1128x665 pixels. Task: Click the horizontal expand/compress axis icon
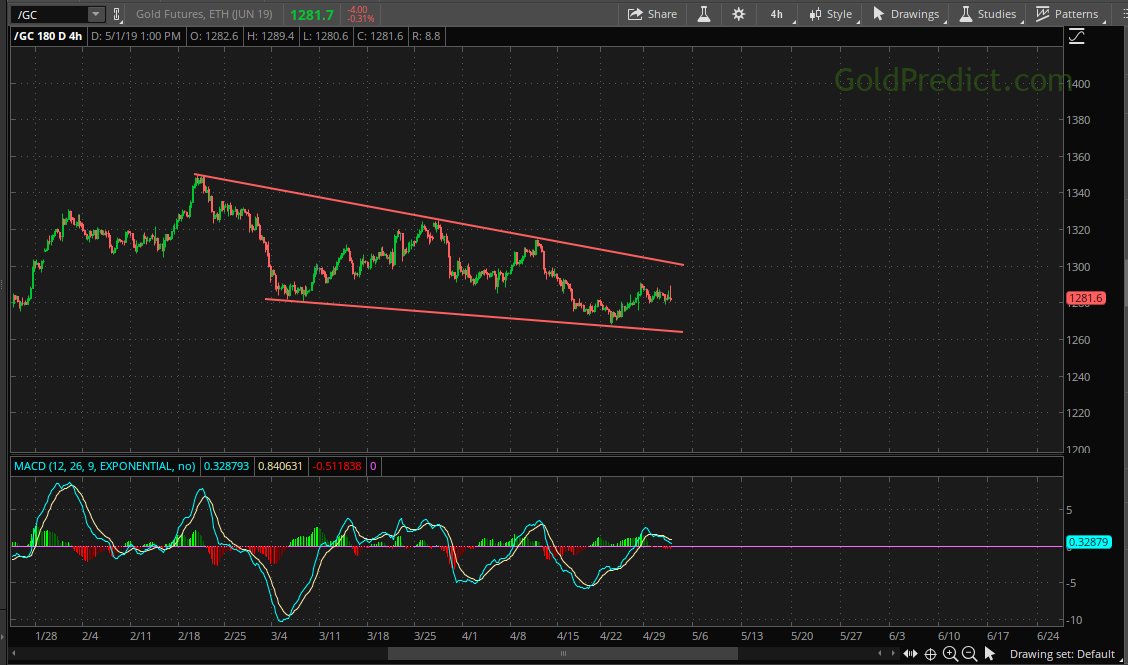(908, 654)
